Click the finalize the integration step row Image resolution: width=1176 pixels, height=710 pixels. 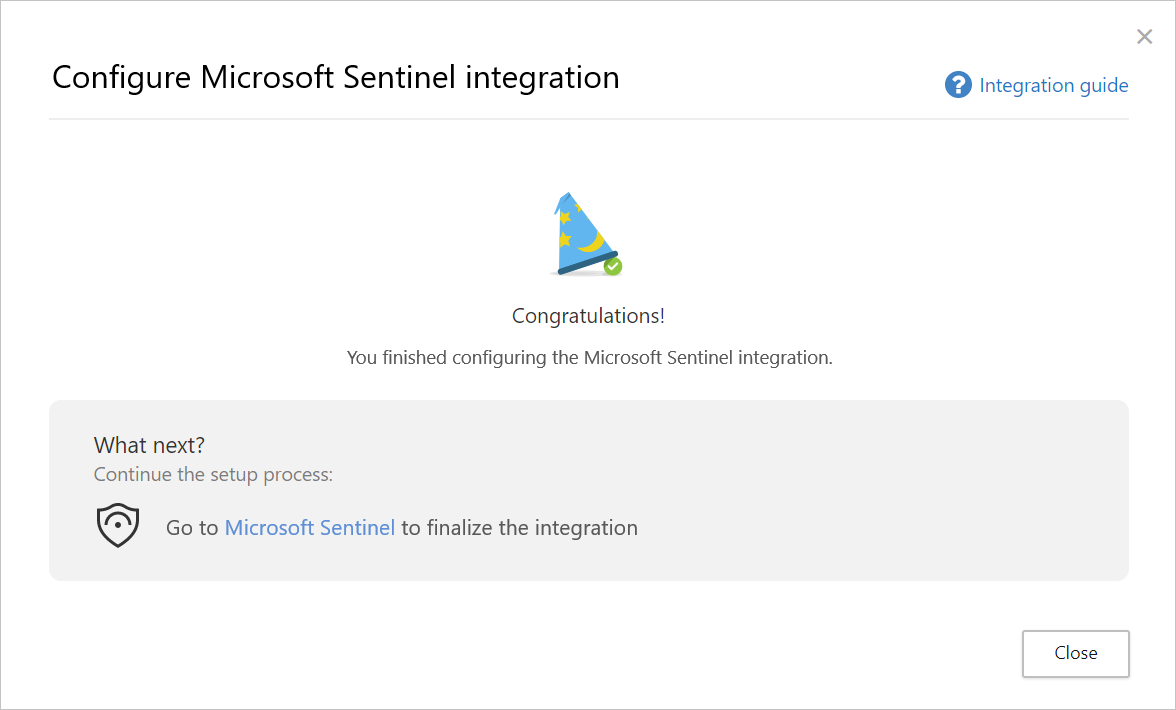[x=400, y=527]
